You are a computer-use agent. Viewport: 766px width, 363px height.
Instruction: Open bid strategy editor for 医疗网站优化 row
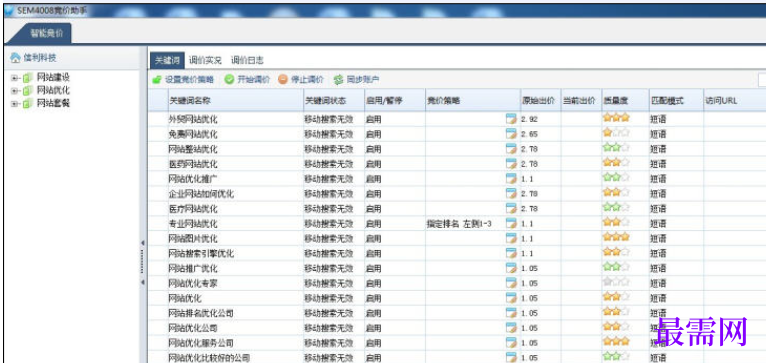coord(511,209)
